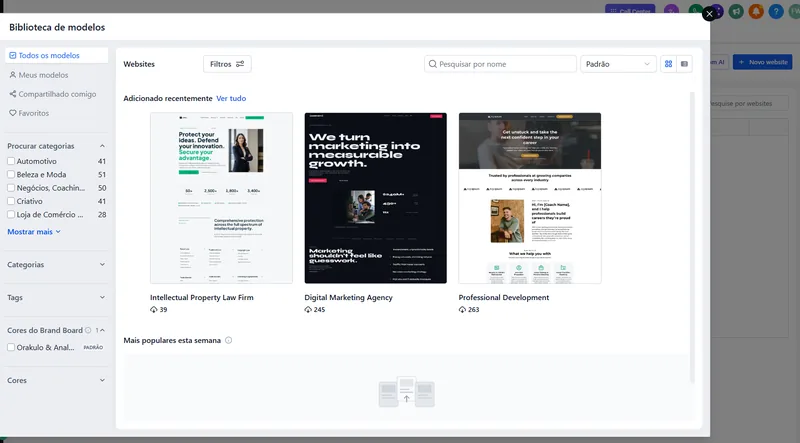Image resolution: width=800 pixels, height=443 pixels.
Task: Close the Biblioteca de modelos dialog
Action: pyautogui.click(x=709, y=14)
